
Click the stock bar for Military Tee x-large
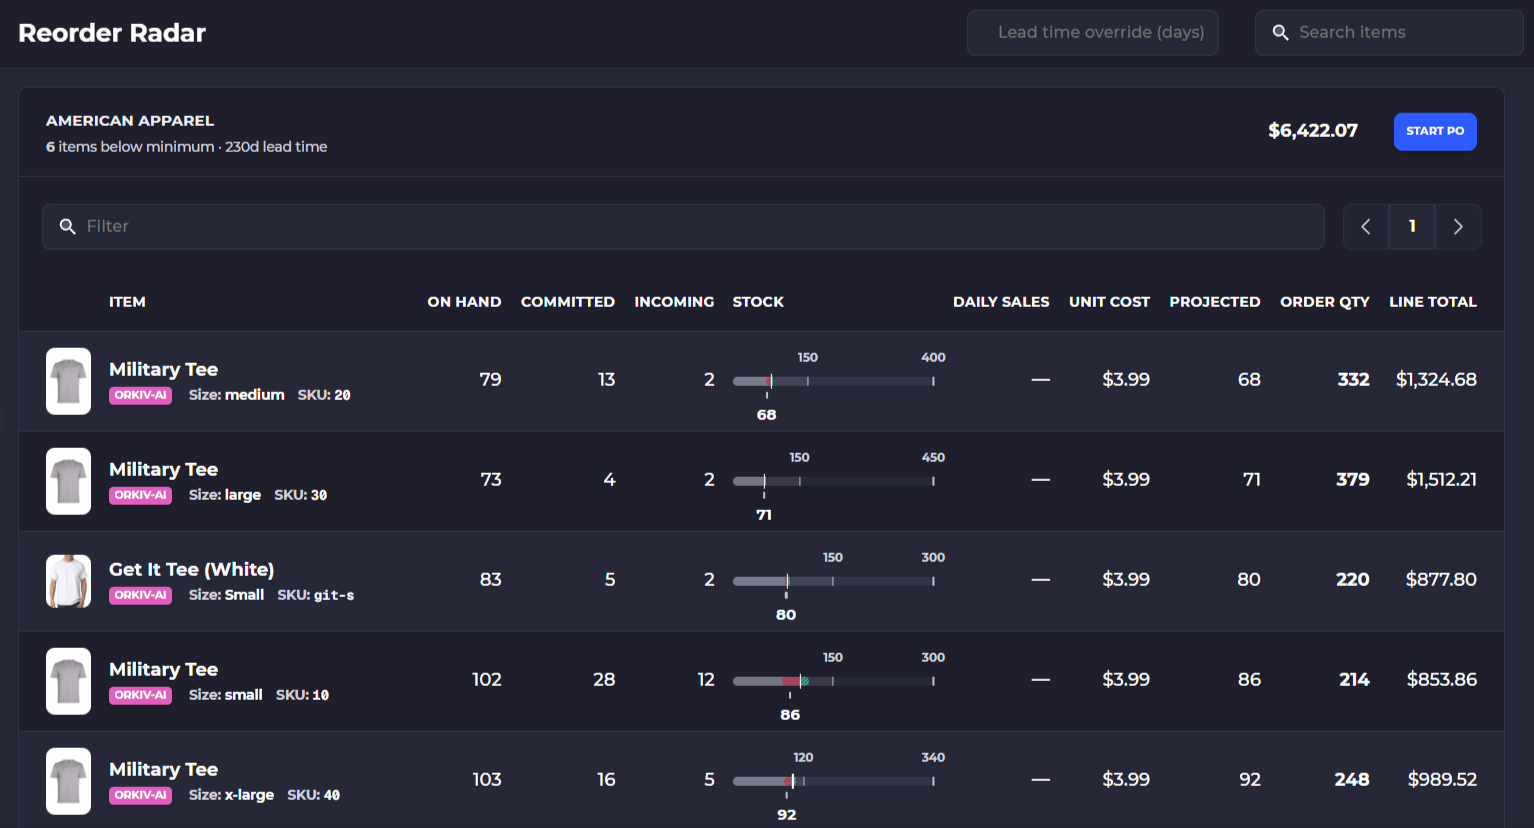tap(833, 781)
